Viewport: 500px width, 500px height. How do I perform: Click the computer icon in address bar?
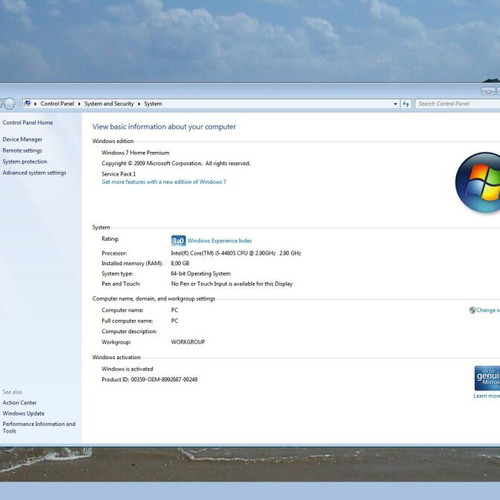28,103
